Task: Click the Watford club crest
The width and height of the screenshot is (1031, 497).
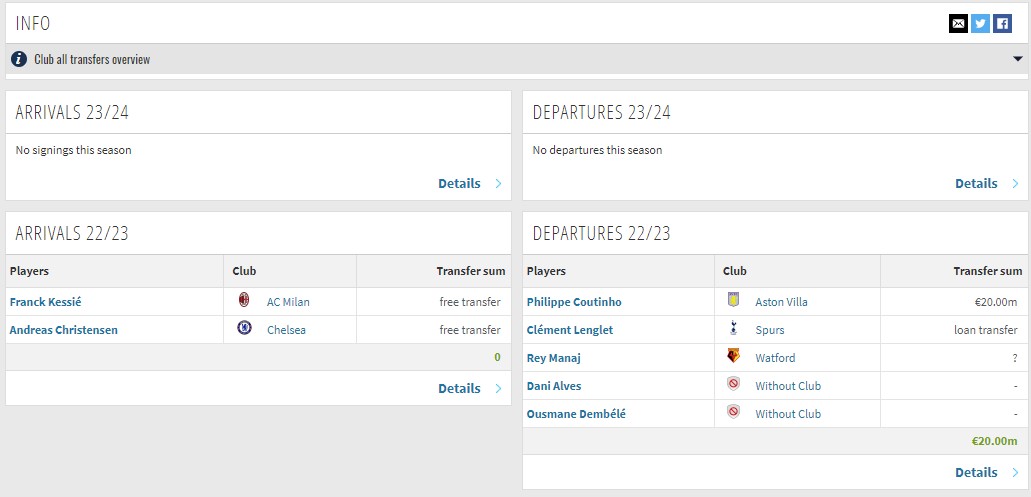Action: [x=734, y=357]
